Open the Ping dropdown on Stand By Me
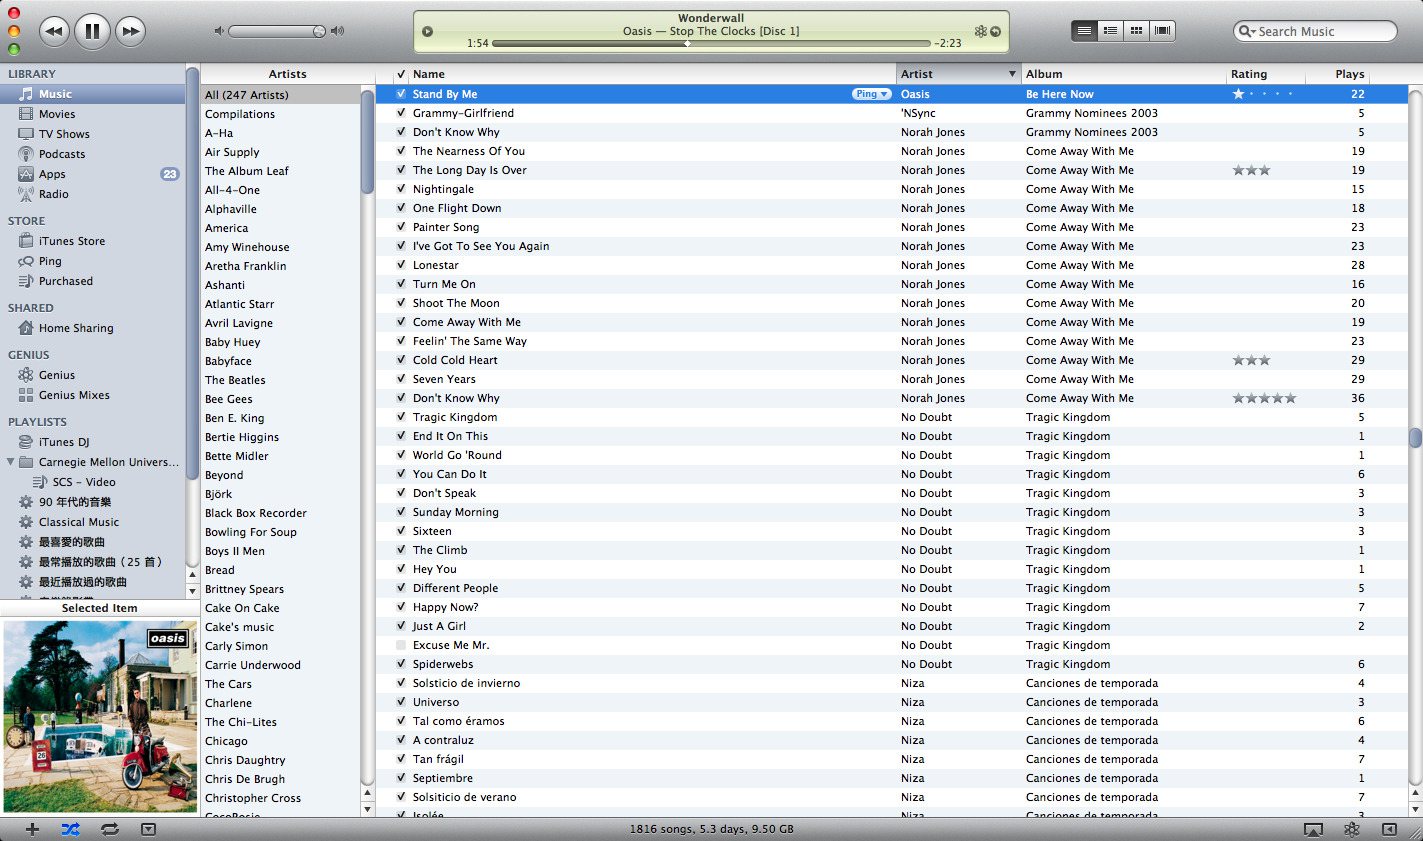 pos(872,94)
